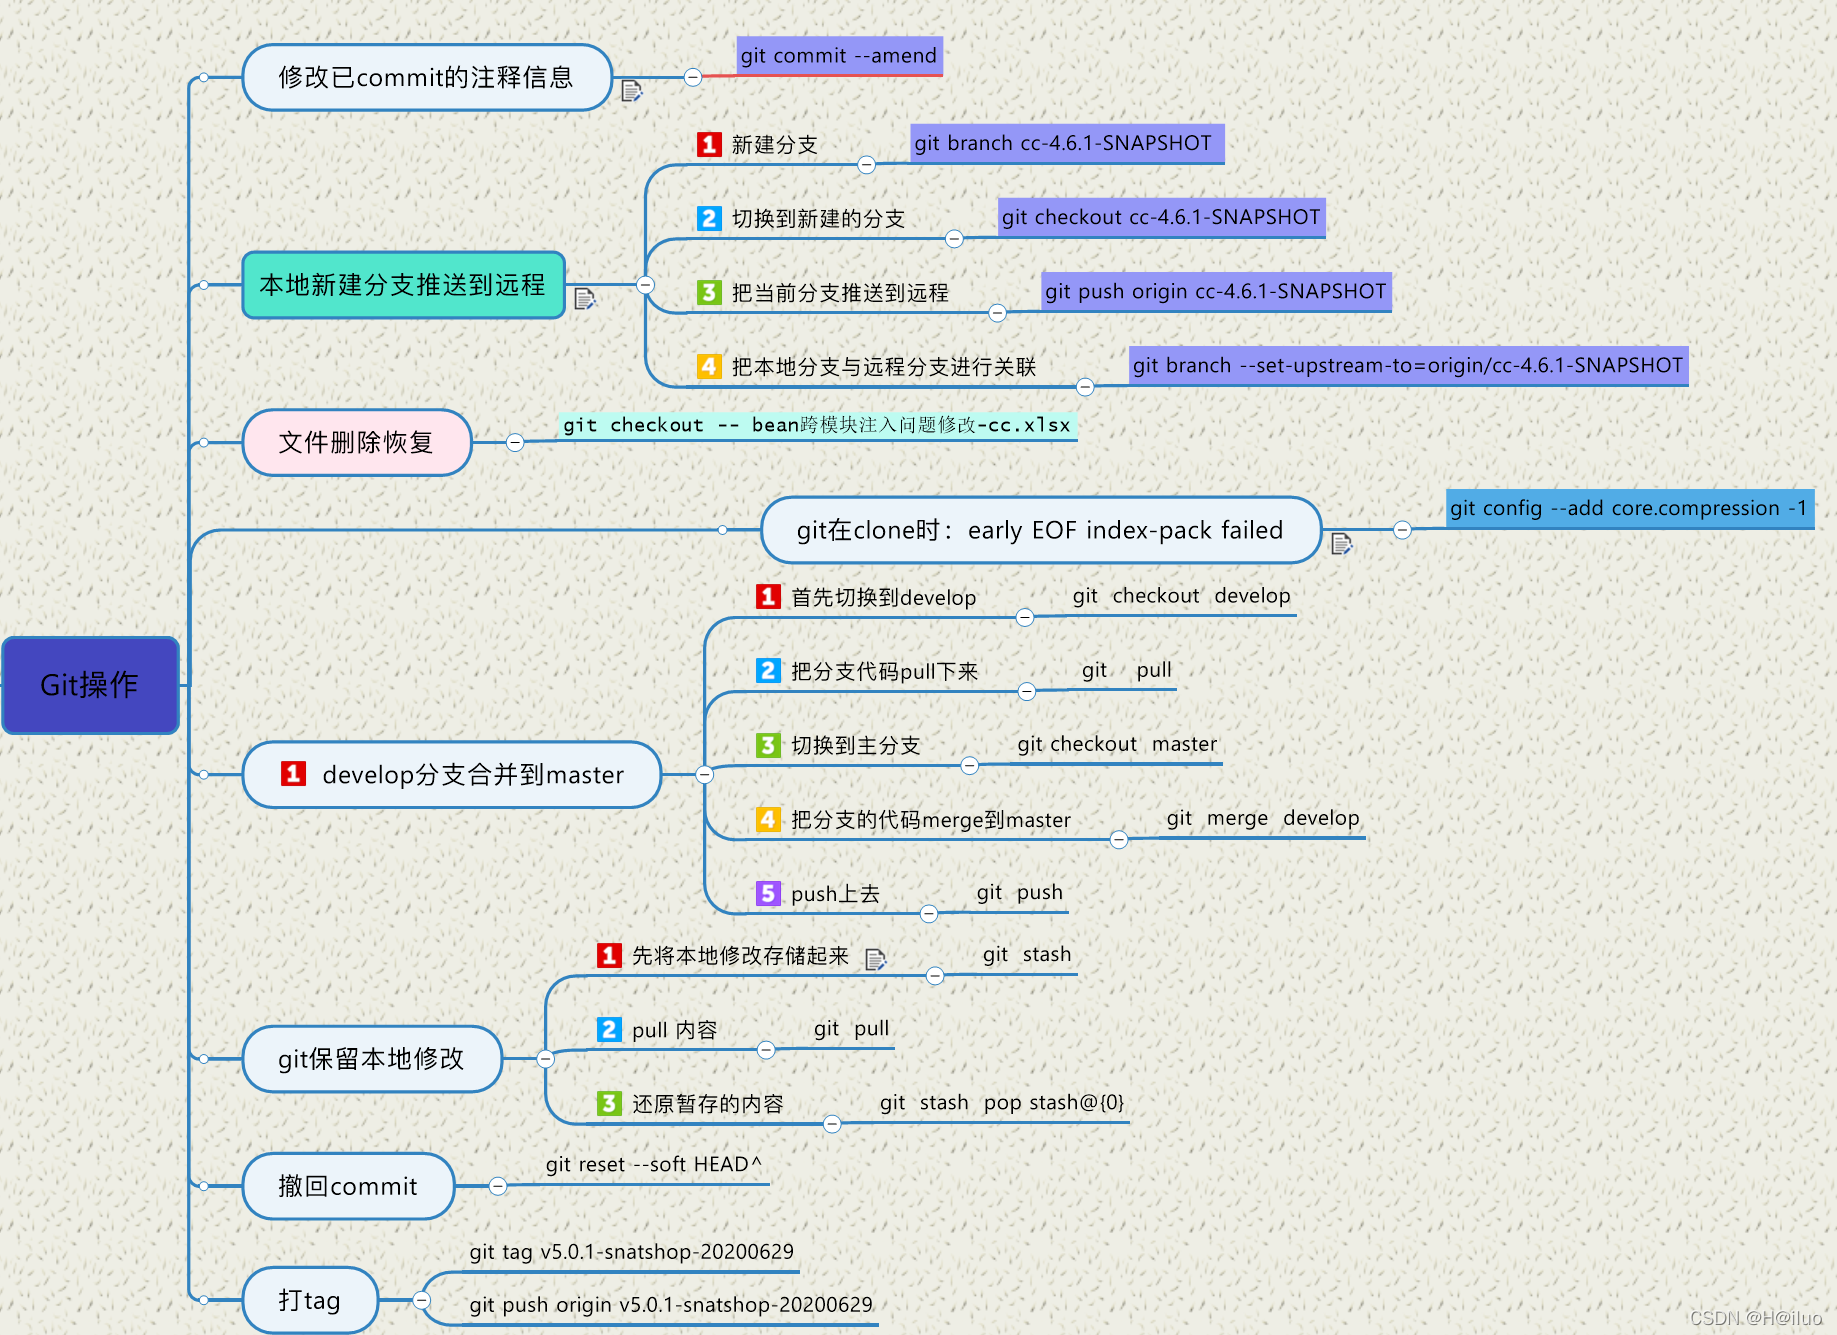Select git push origin cc-4.6.1-SNAPSHOT node

pyautogui.click(x=1216, y=292)
